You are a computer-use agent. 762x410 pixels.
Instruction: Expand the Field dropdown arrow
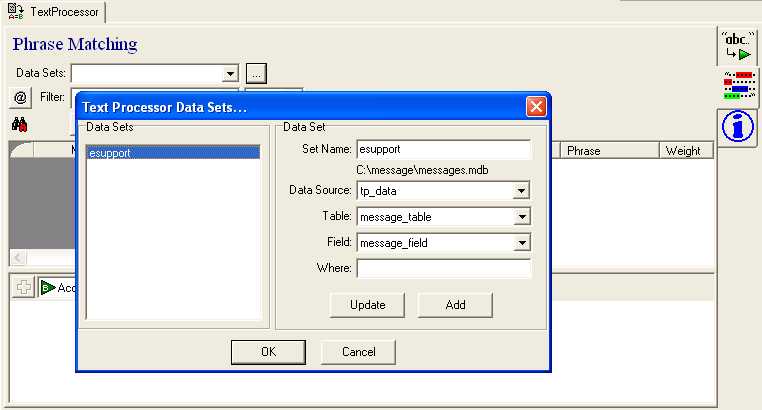521,243
